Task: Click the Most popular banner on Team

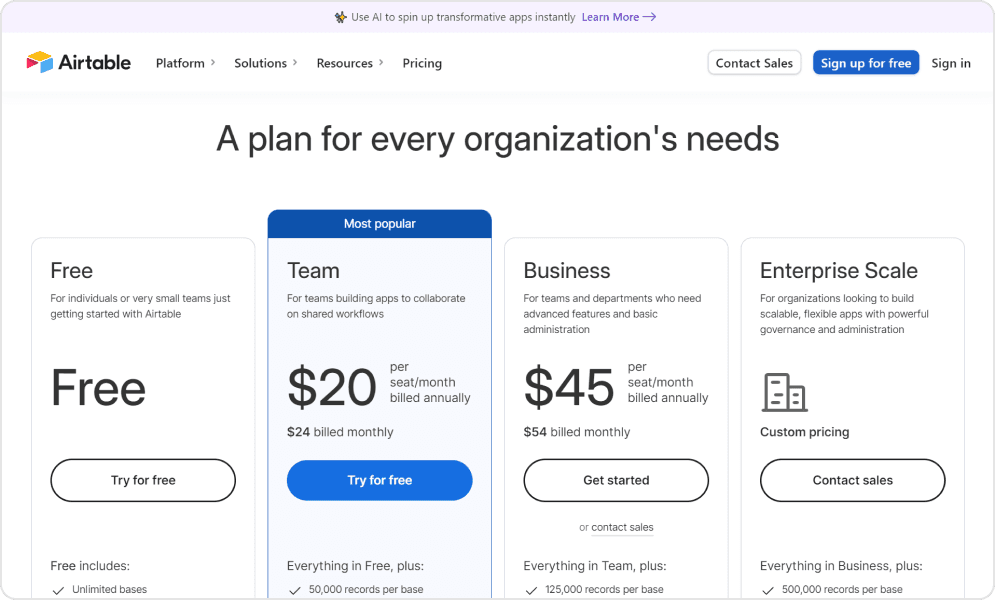Action: point(379,224)
